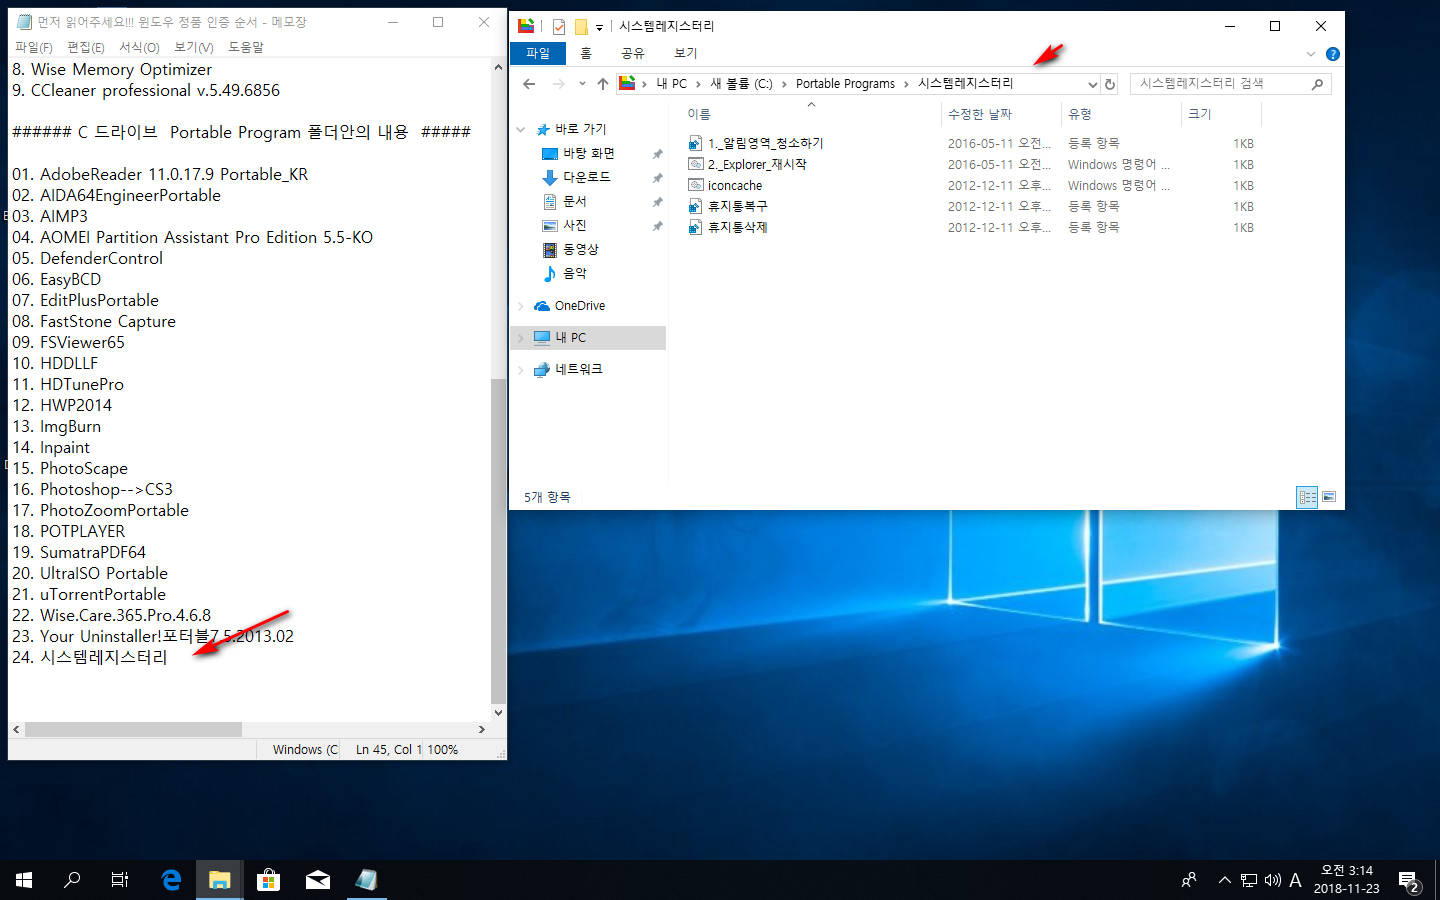Open Action Center notifications icon

pyautogui.click(x=1409, y=881)
